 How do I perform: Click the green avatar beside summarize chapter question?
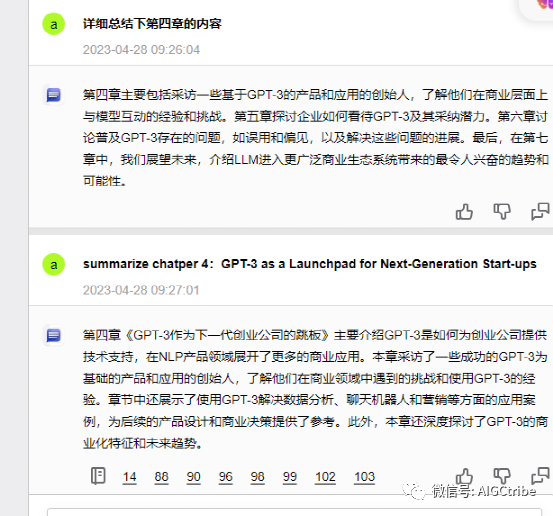[x=54, y=265]
